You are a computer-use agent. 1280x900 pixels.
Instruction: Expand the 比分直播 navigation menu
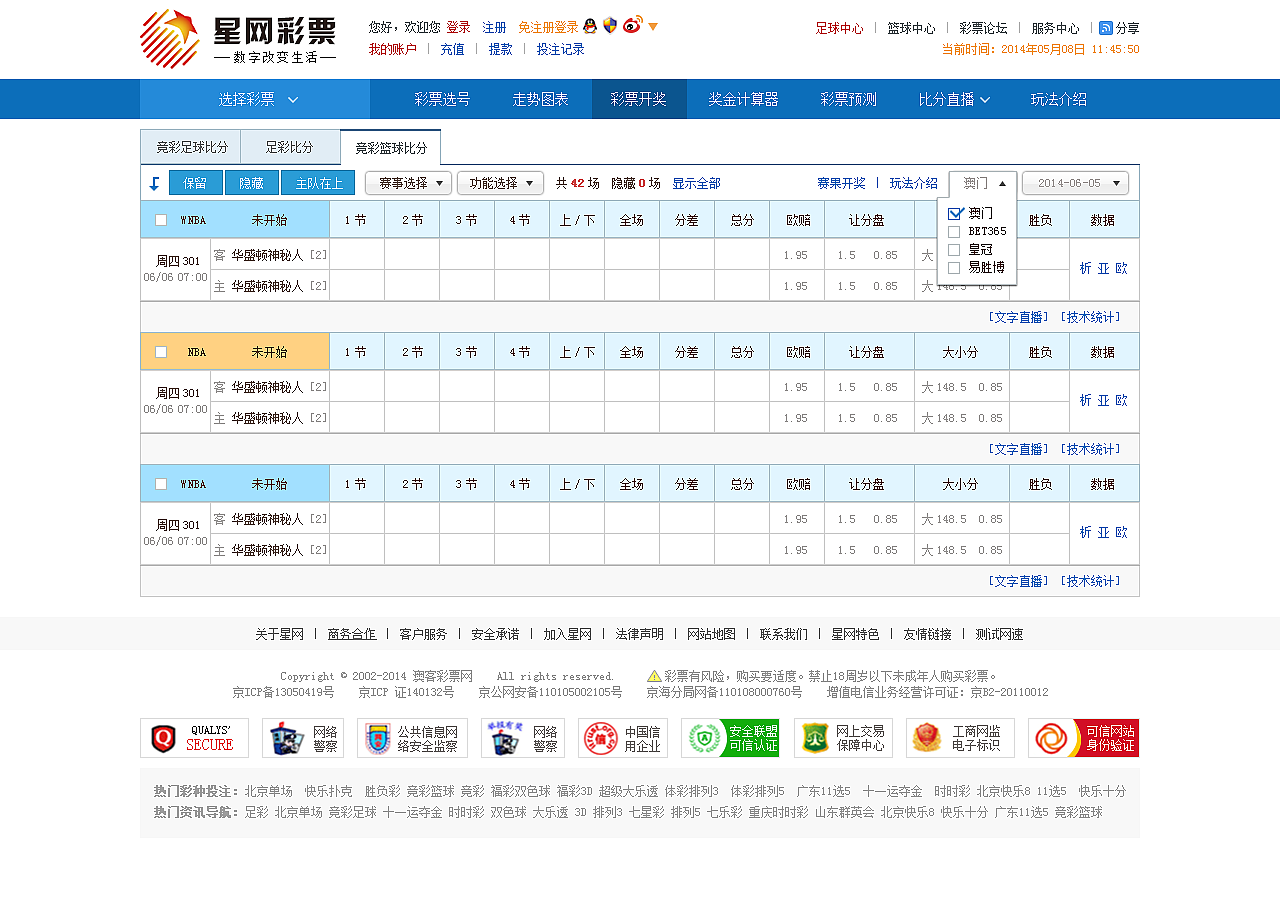tap(954, 100)
